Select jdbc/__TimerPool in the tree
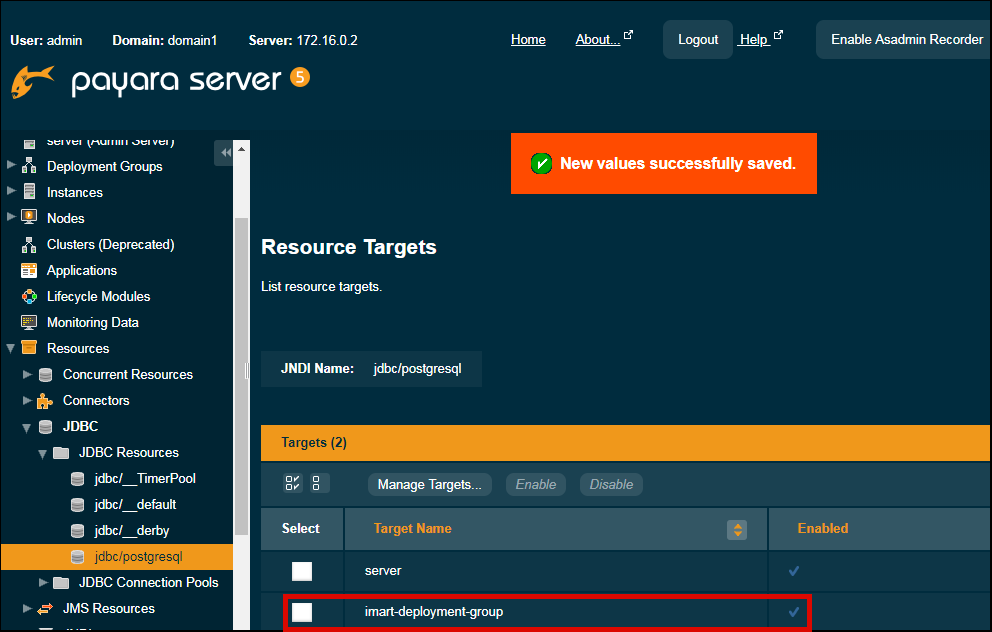This screenshot has width=992, height=632. (x=144, y=478)
